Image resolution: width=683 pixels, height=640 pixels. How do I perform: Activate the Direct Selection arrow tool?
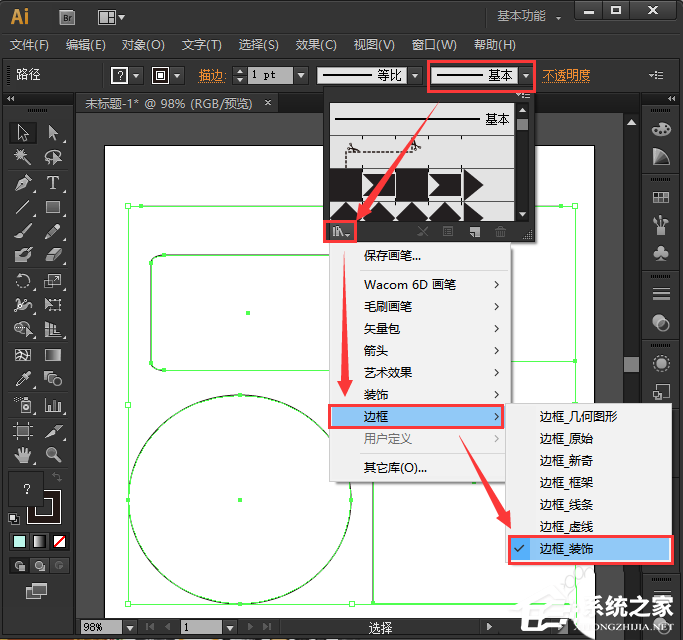[53, 133]
